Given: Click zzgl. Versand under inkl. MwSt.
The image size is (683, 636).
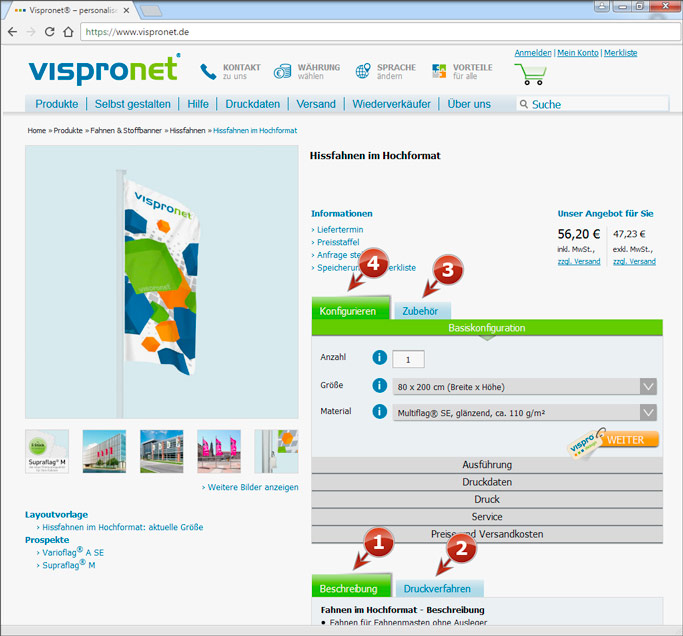Looking at the screenshot, I should pyautogui.click(x=579, y=261).
